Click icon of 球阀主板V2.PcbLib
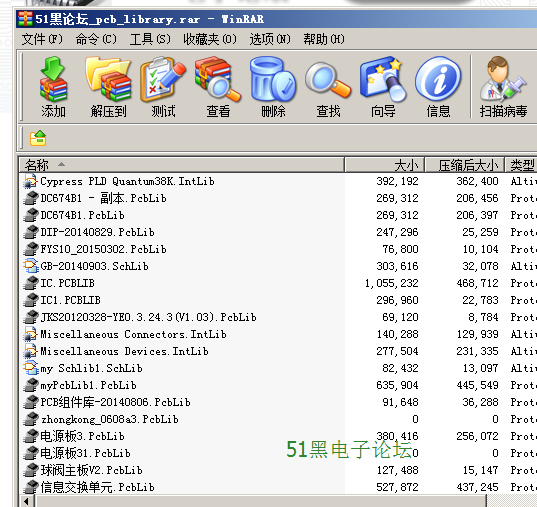 pyautogui.click(x=30, y=470)
